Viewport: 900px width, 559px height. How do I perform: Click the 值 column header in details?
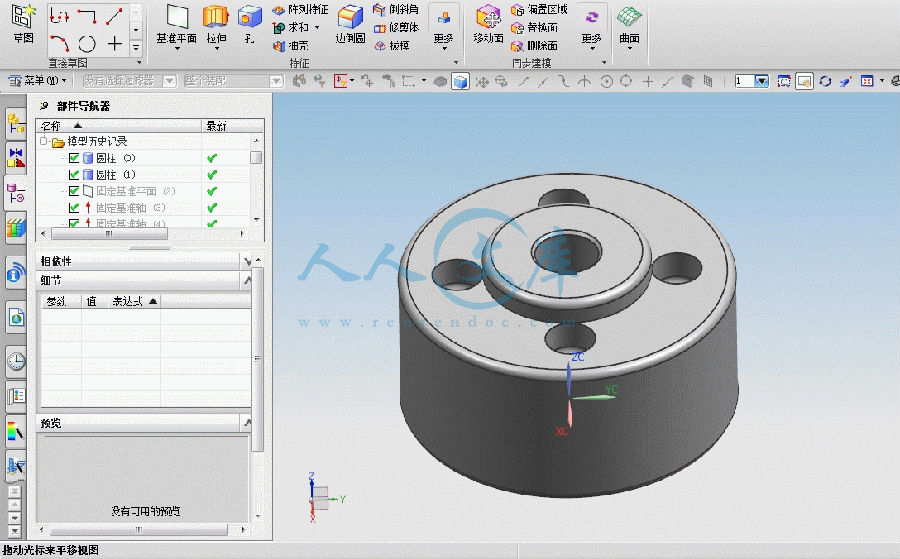(95, 301)
